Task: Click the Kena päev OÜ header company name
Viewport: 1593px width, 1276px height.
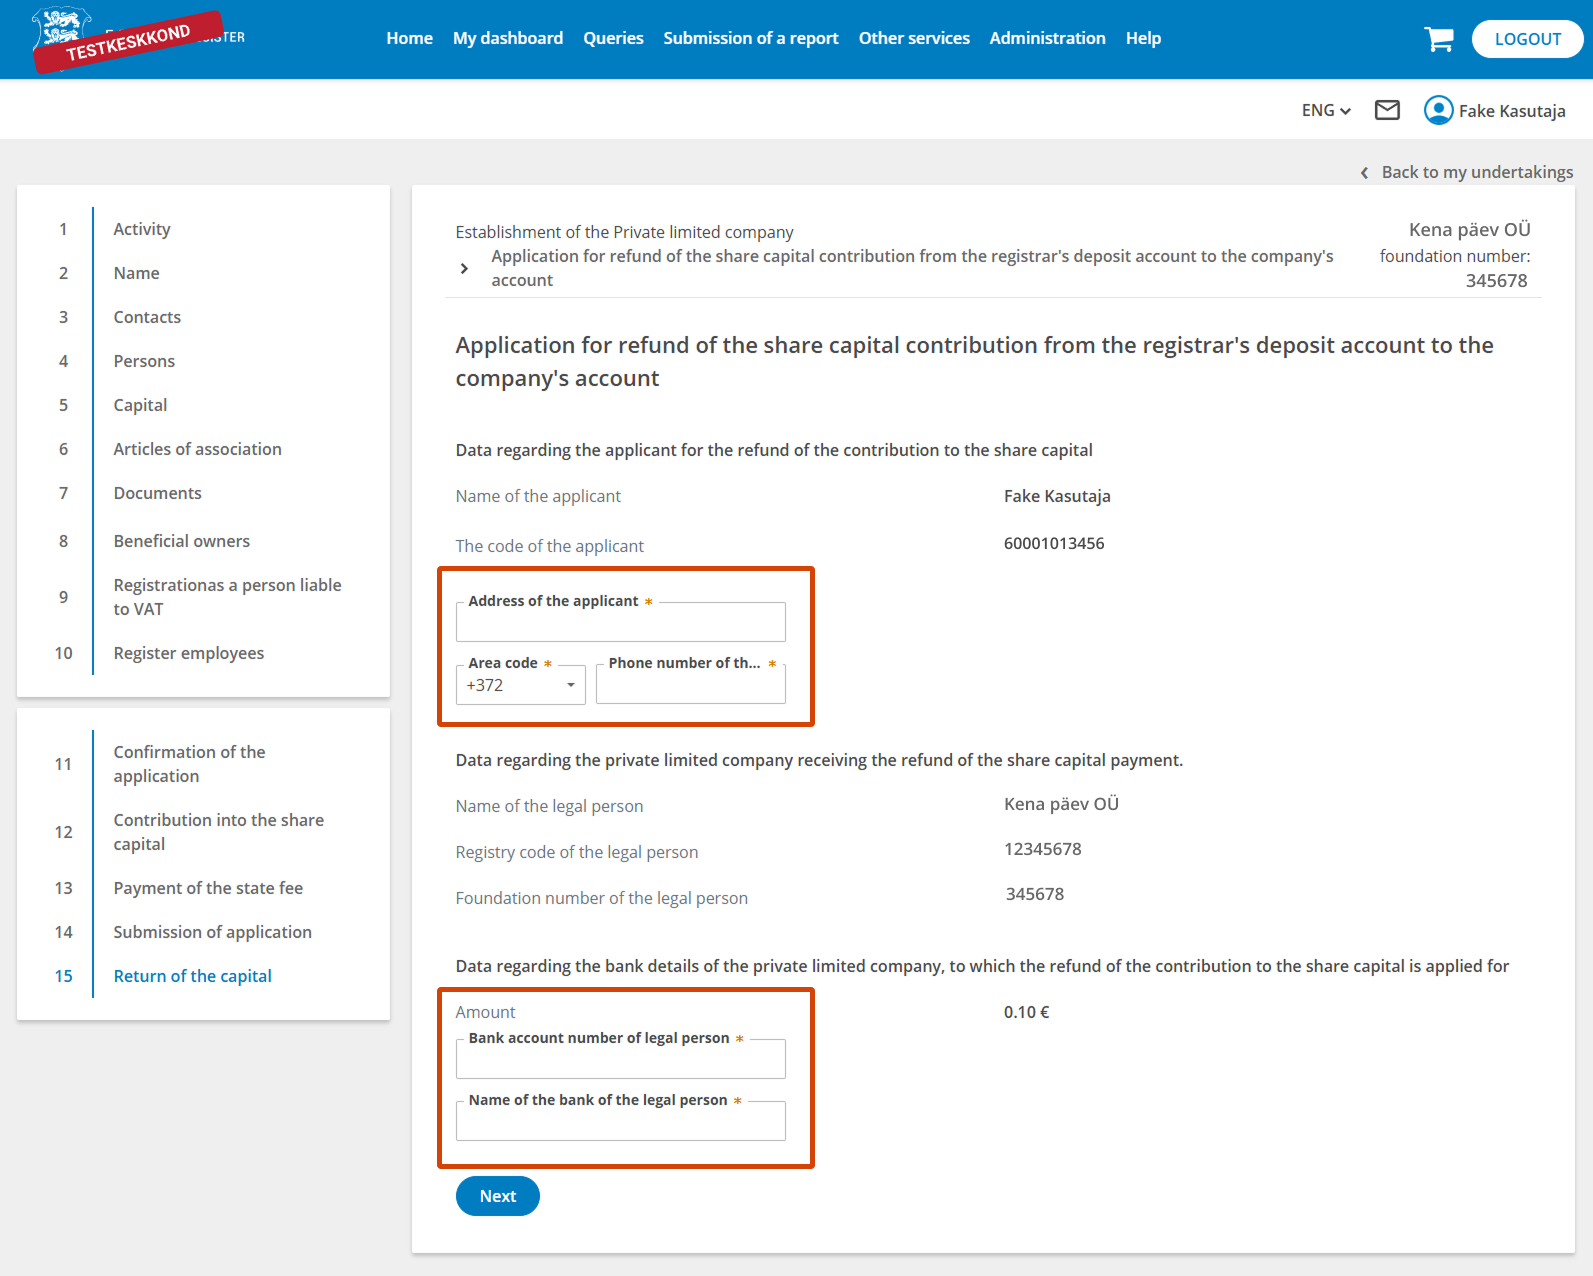Action: point(1469,229)
